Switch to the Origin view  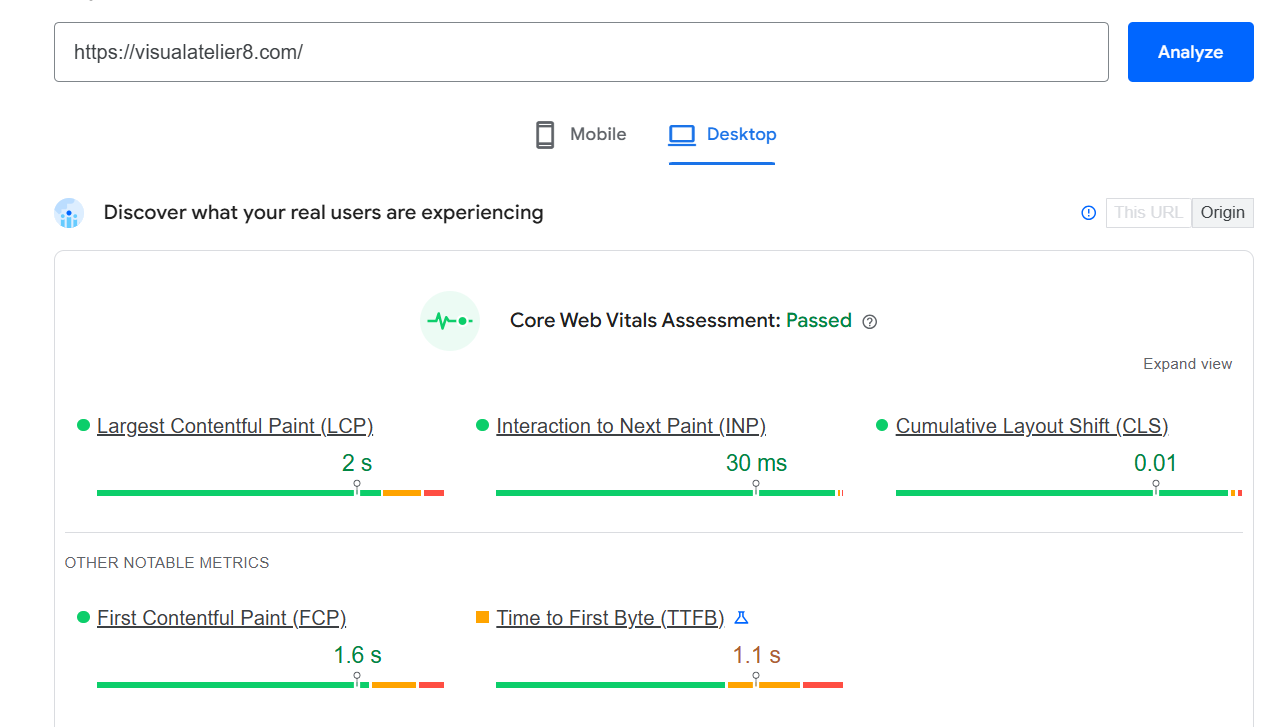click(1222, 213)
